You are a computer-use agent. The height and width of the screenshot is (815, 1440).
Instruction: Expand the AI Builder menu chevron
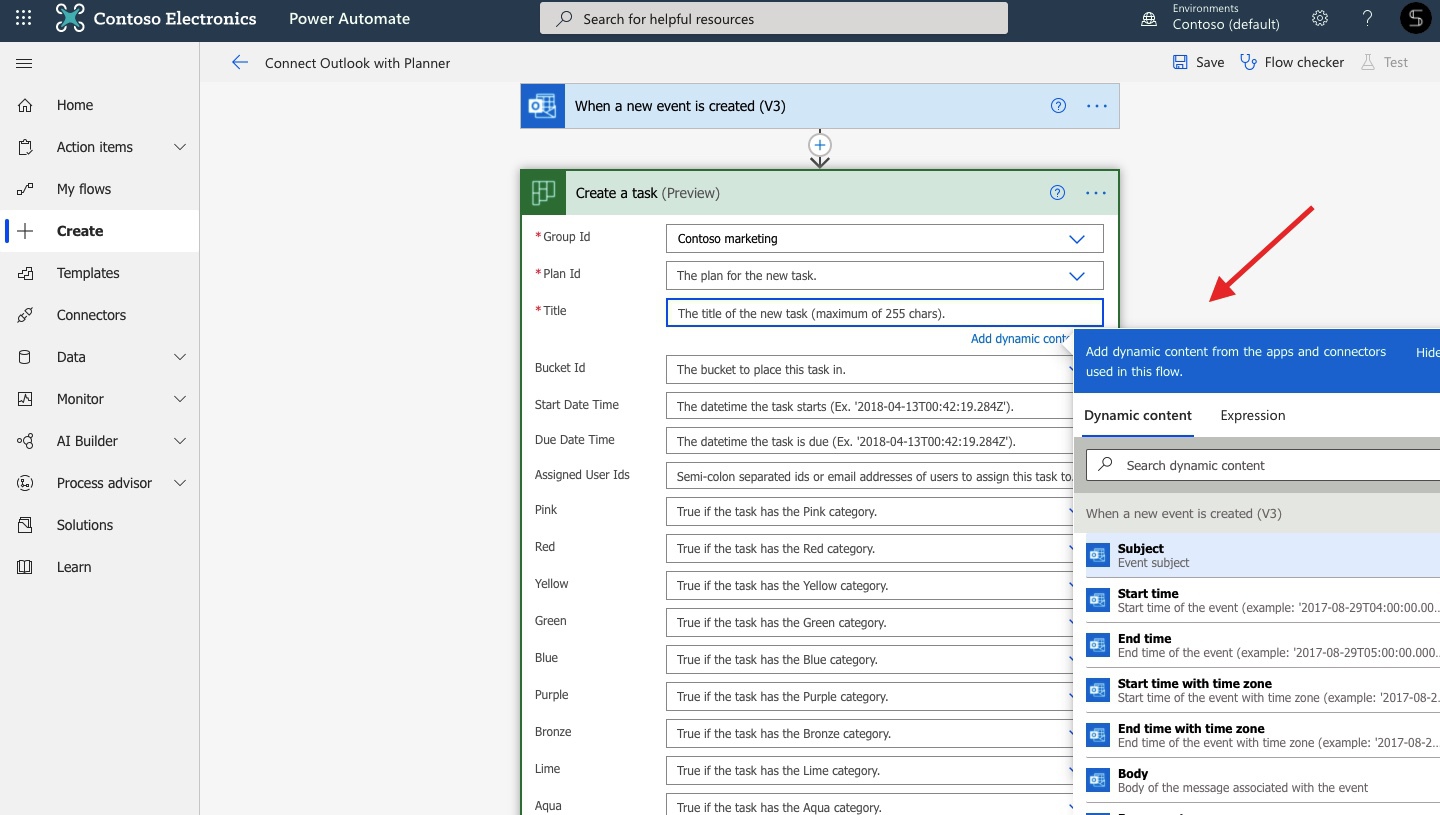pos(180,441)
